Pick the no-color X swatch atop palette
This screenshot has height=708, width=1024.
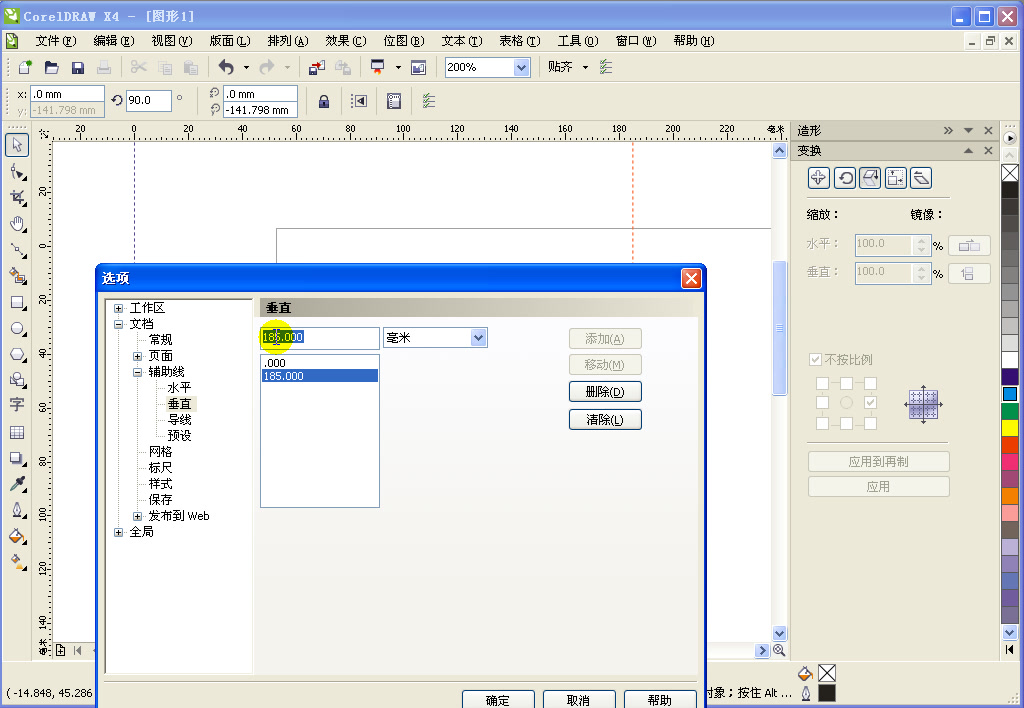pos(1010,172)
